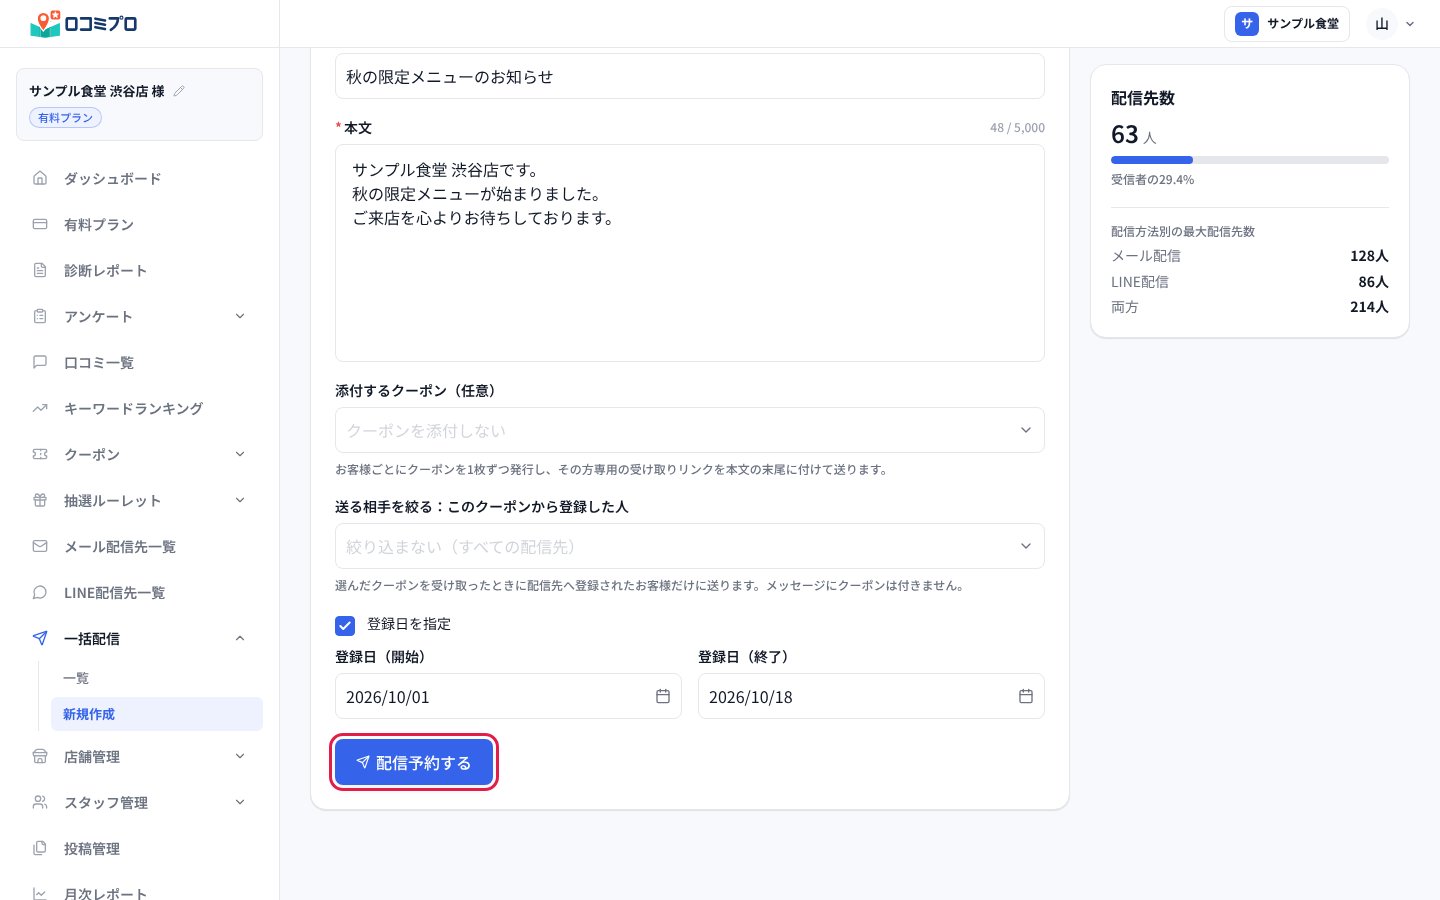The image size is (1440, 900).
Task: Click the サンプル食堂 store switcher button
Action: tap(1287, 24)
